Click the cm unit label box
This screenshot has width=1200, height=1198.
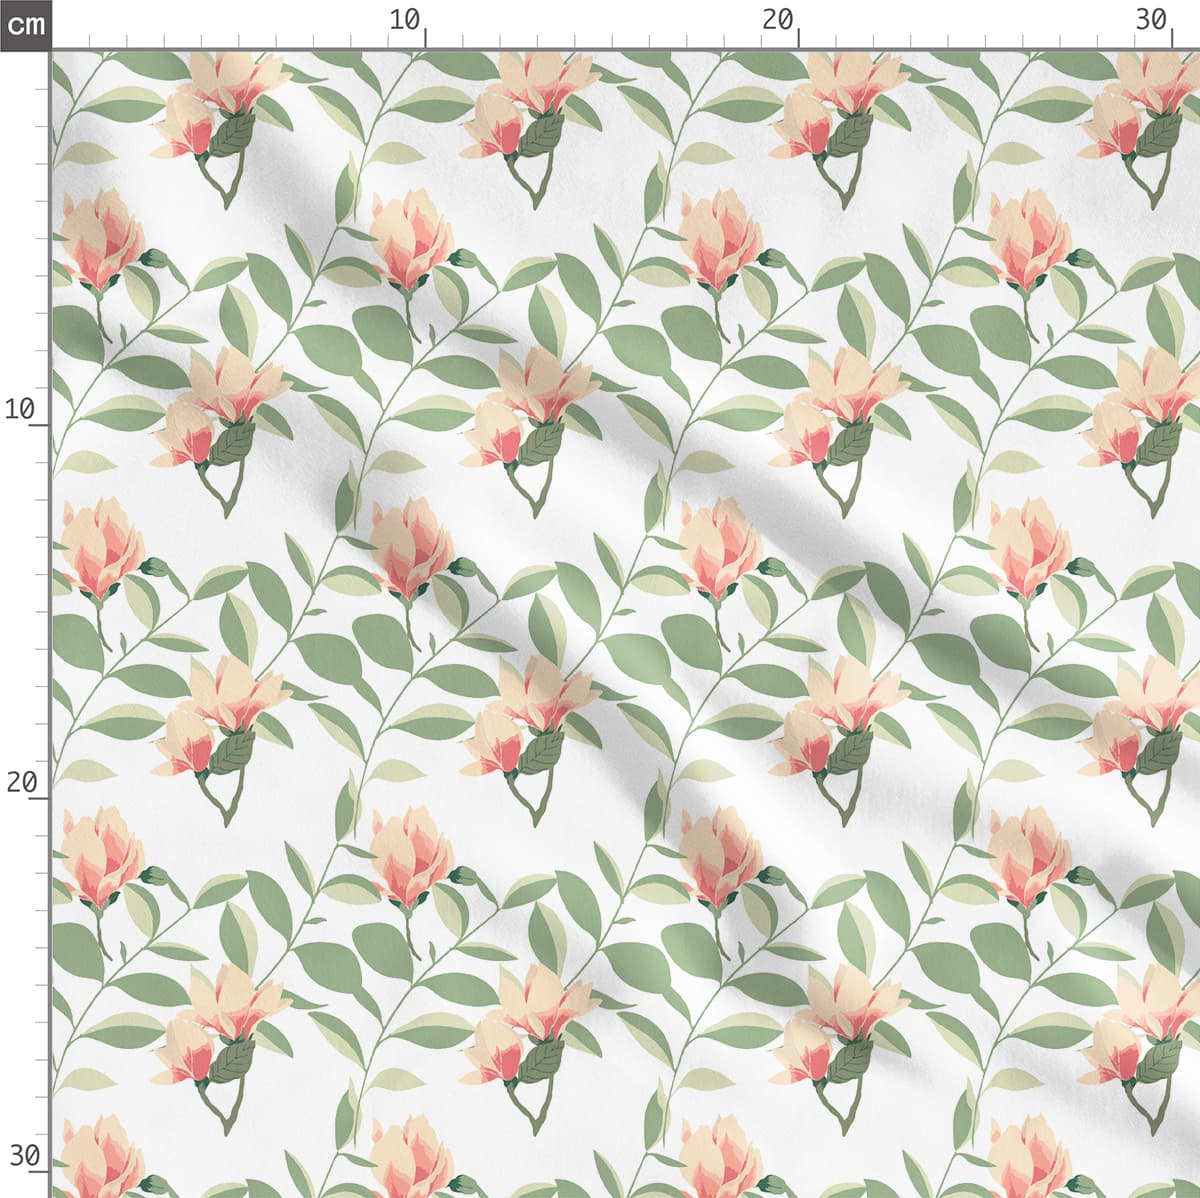click(25, 24)
